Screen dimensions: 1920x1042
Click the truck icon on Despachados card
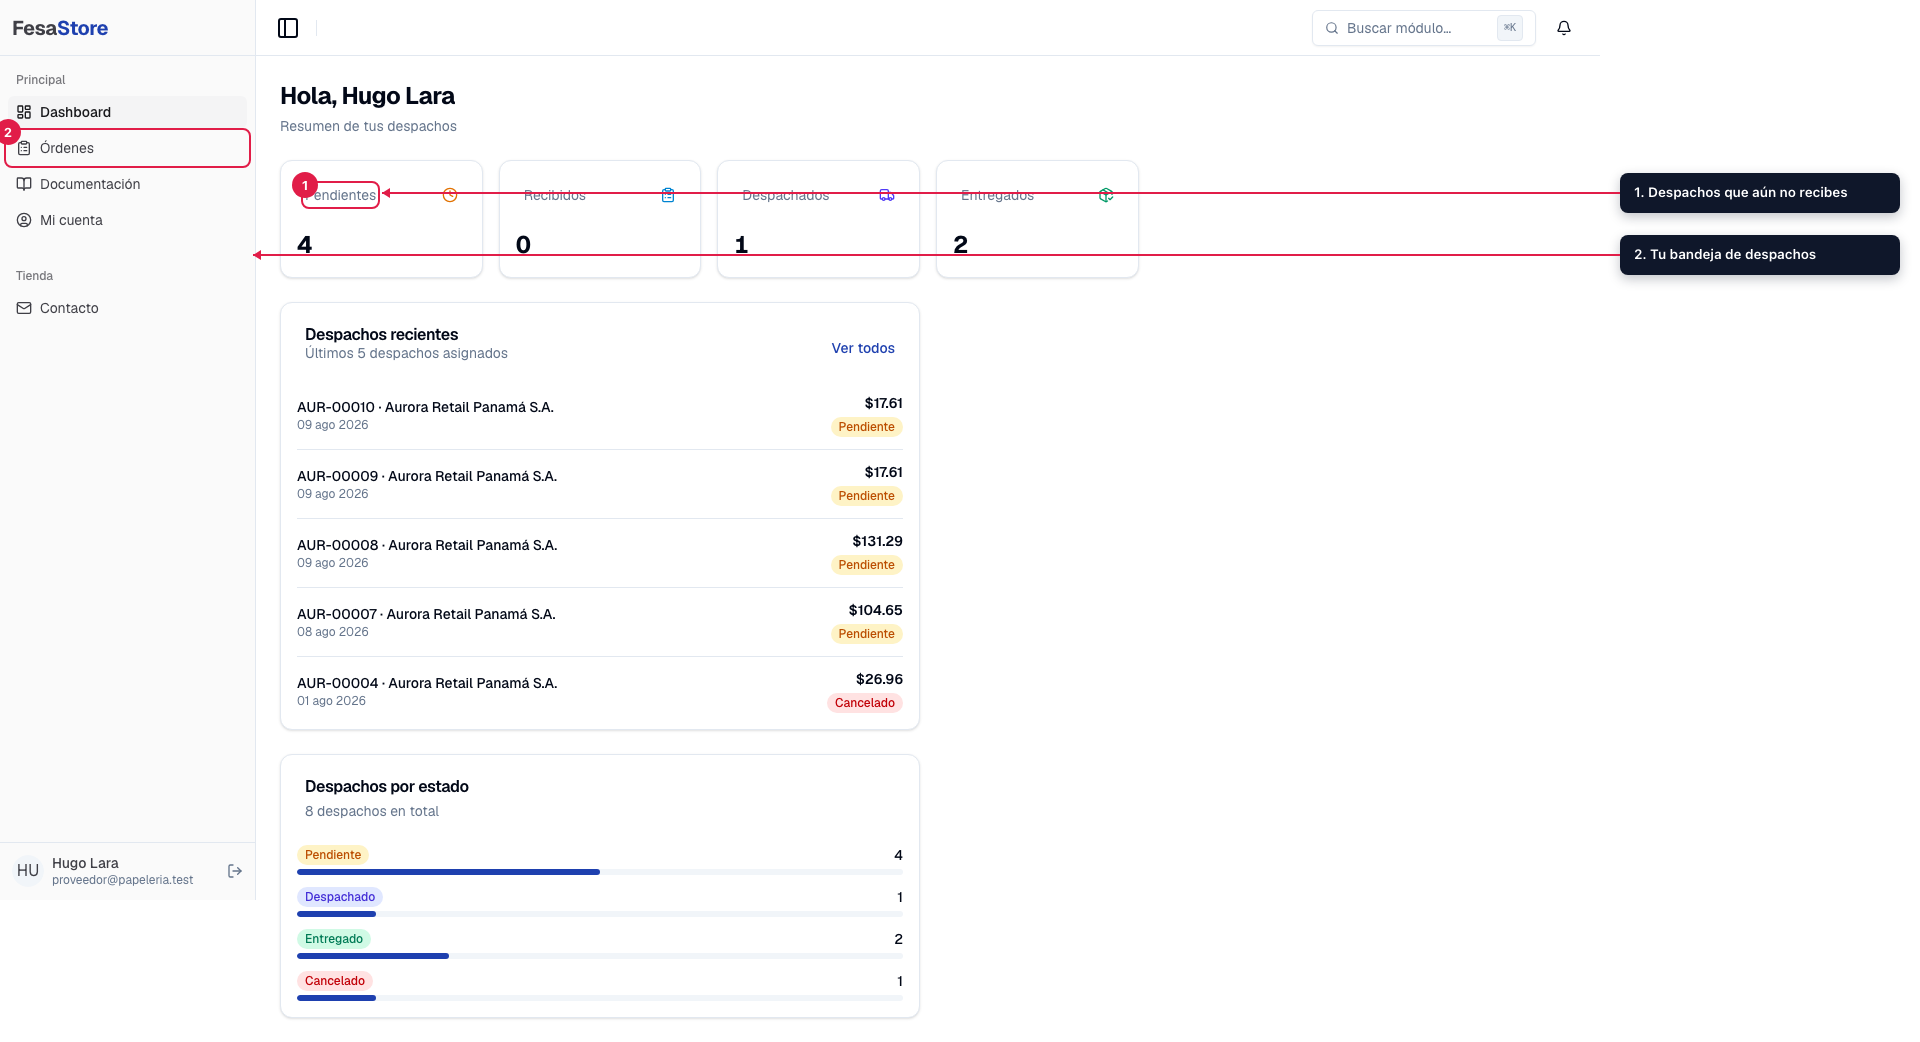click(x=887, y=195)
